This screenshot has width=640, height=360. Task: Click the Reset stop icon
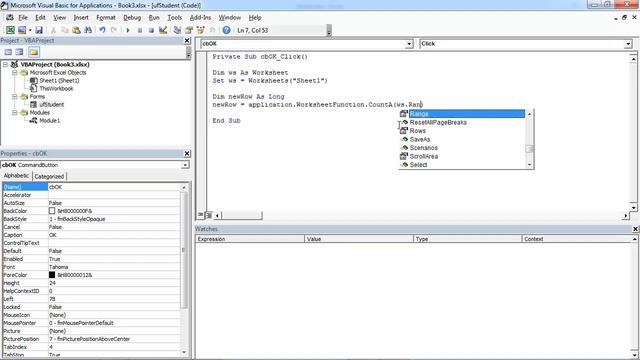(151, 30)
